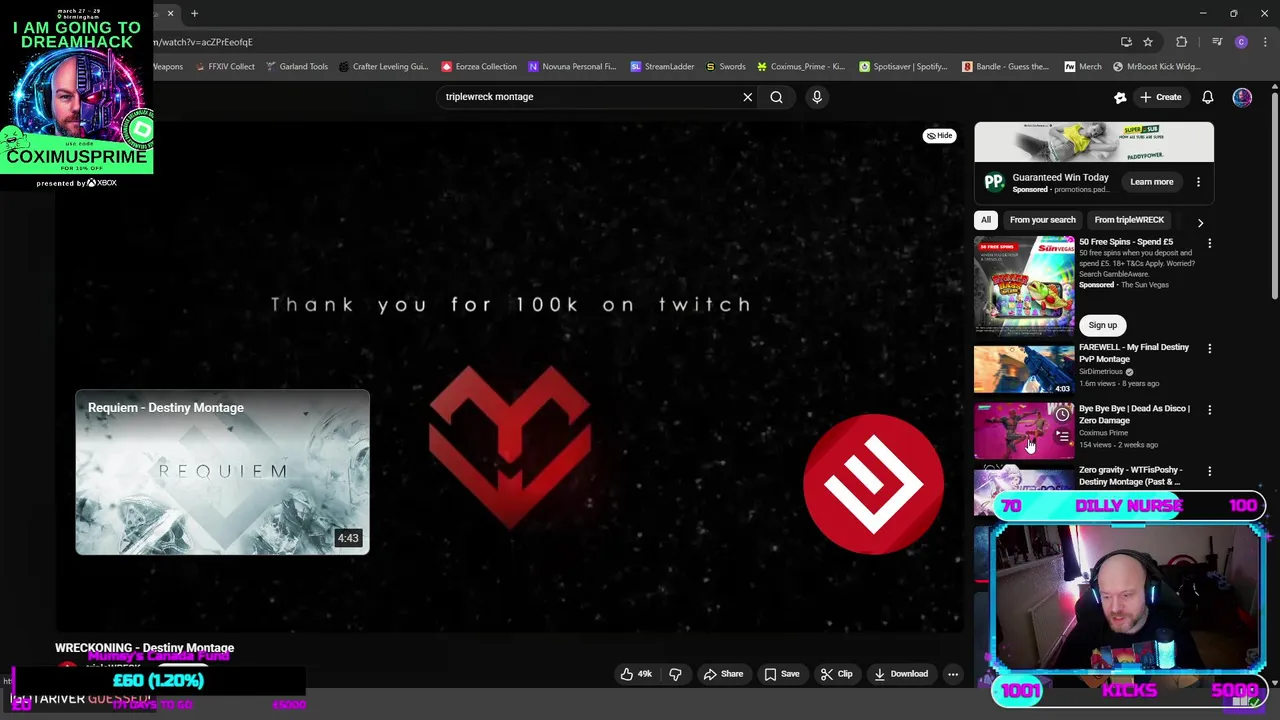Open the Merch bookmark
The width and height of the screenshot is (1280, 720).
(x=1083, y=67)
